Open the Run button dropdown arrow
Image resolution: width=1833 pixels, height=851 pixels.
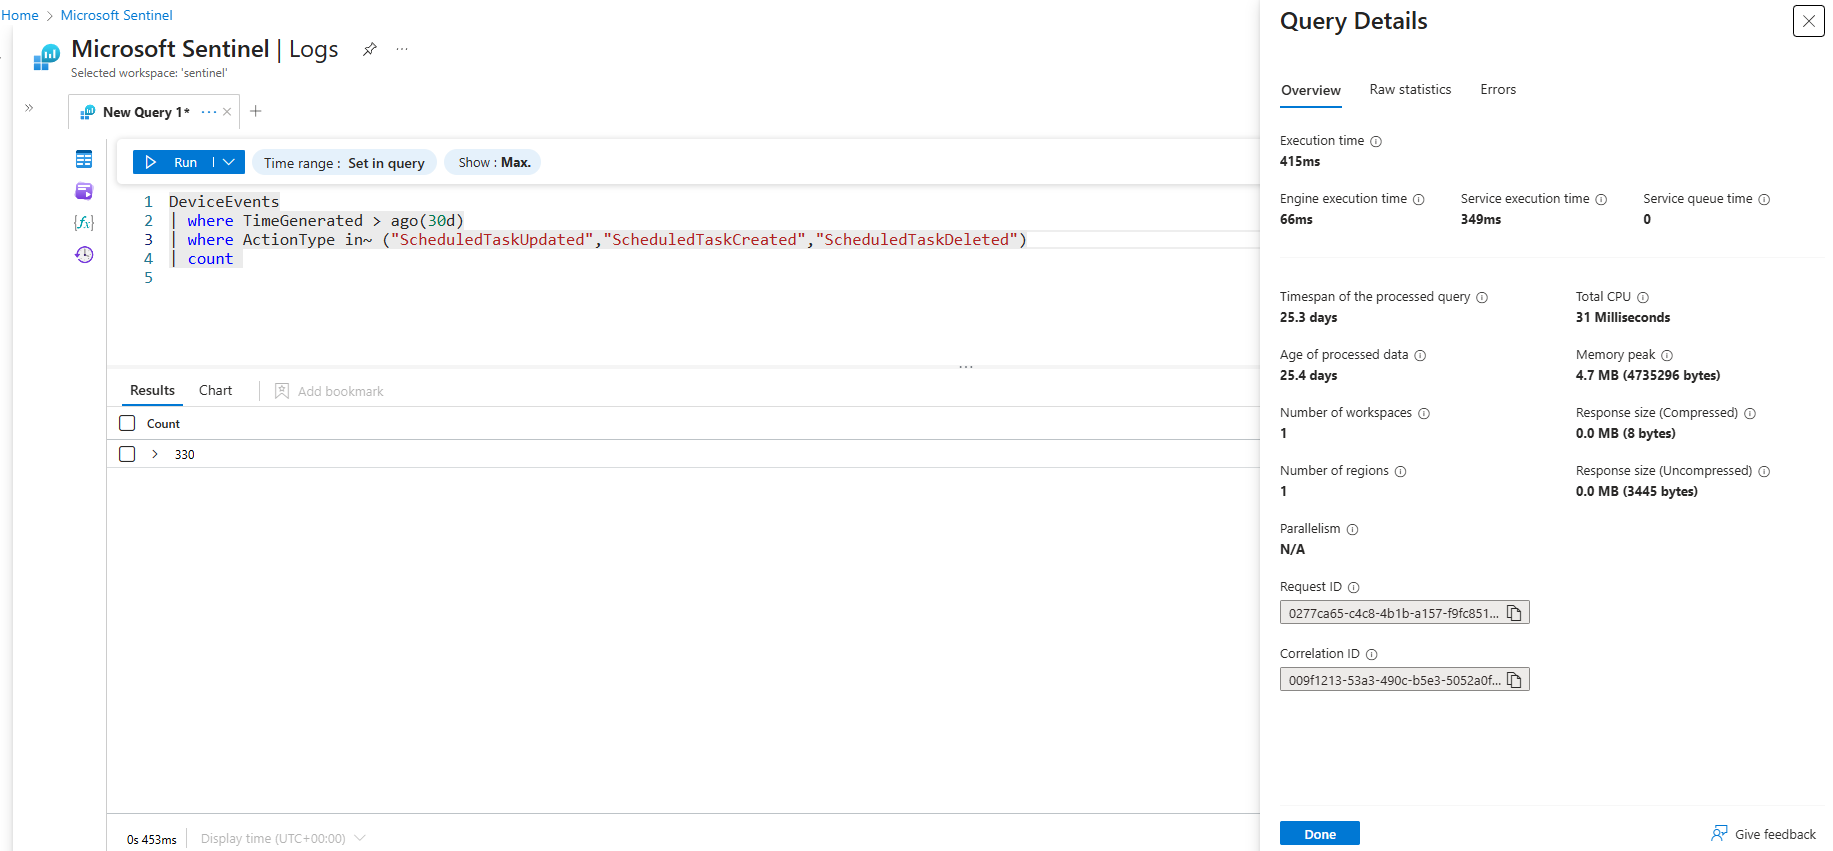(x=229, y=162)
